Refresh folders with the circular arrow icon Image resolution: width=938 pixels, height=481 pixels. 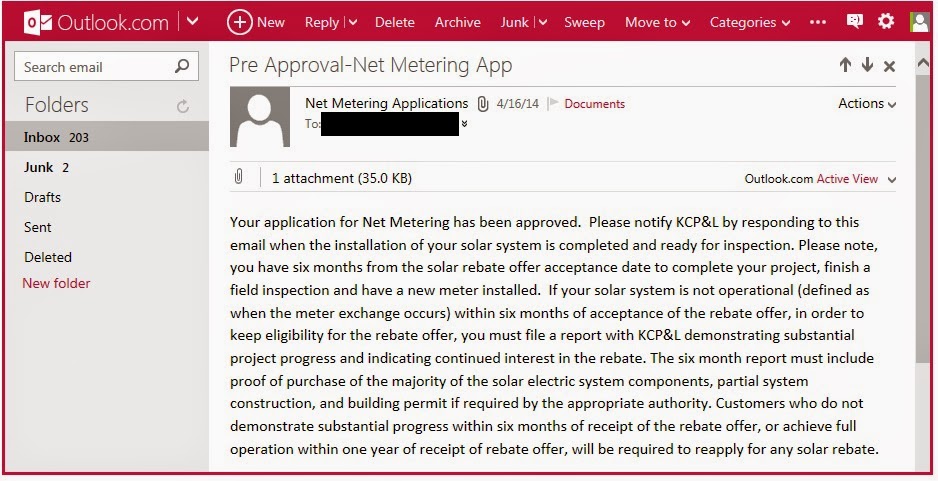[183, 106]
